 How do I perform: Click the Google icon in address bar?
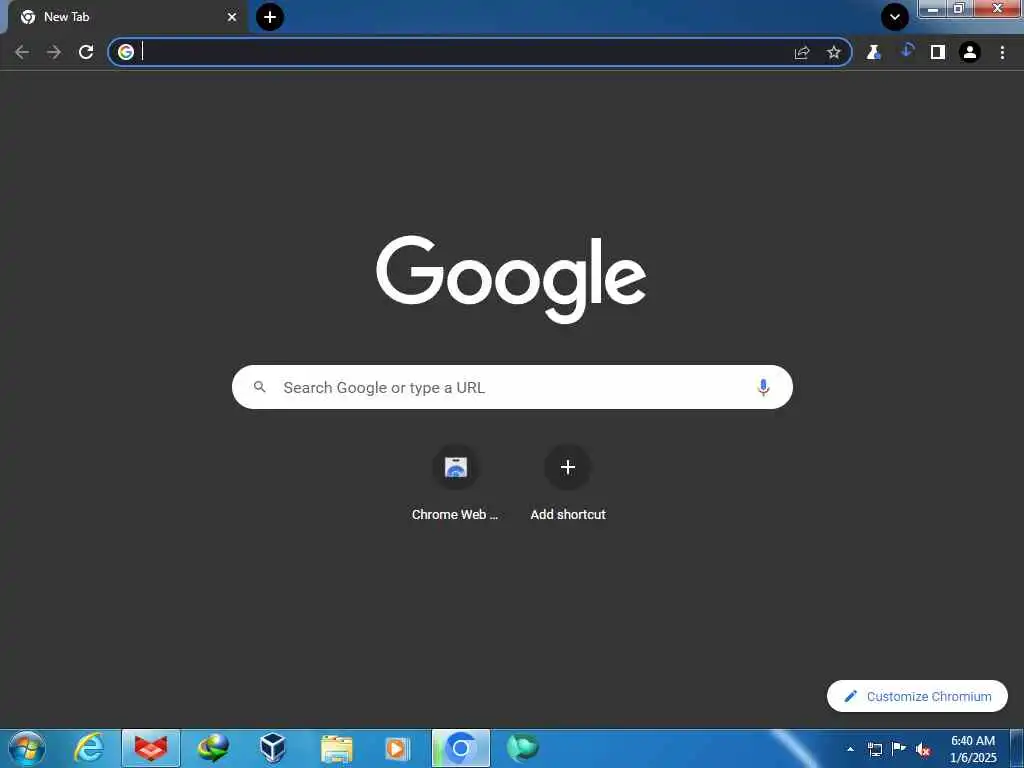point(126,52)
